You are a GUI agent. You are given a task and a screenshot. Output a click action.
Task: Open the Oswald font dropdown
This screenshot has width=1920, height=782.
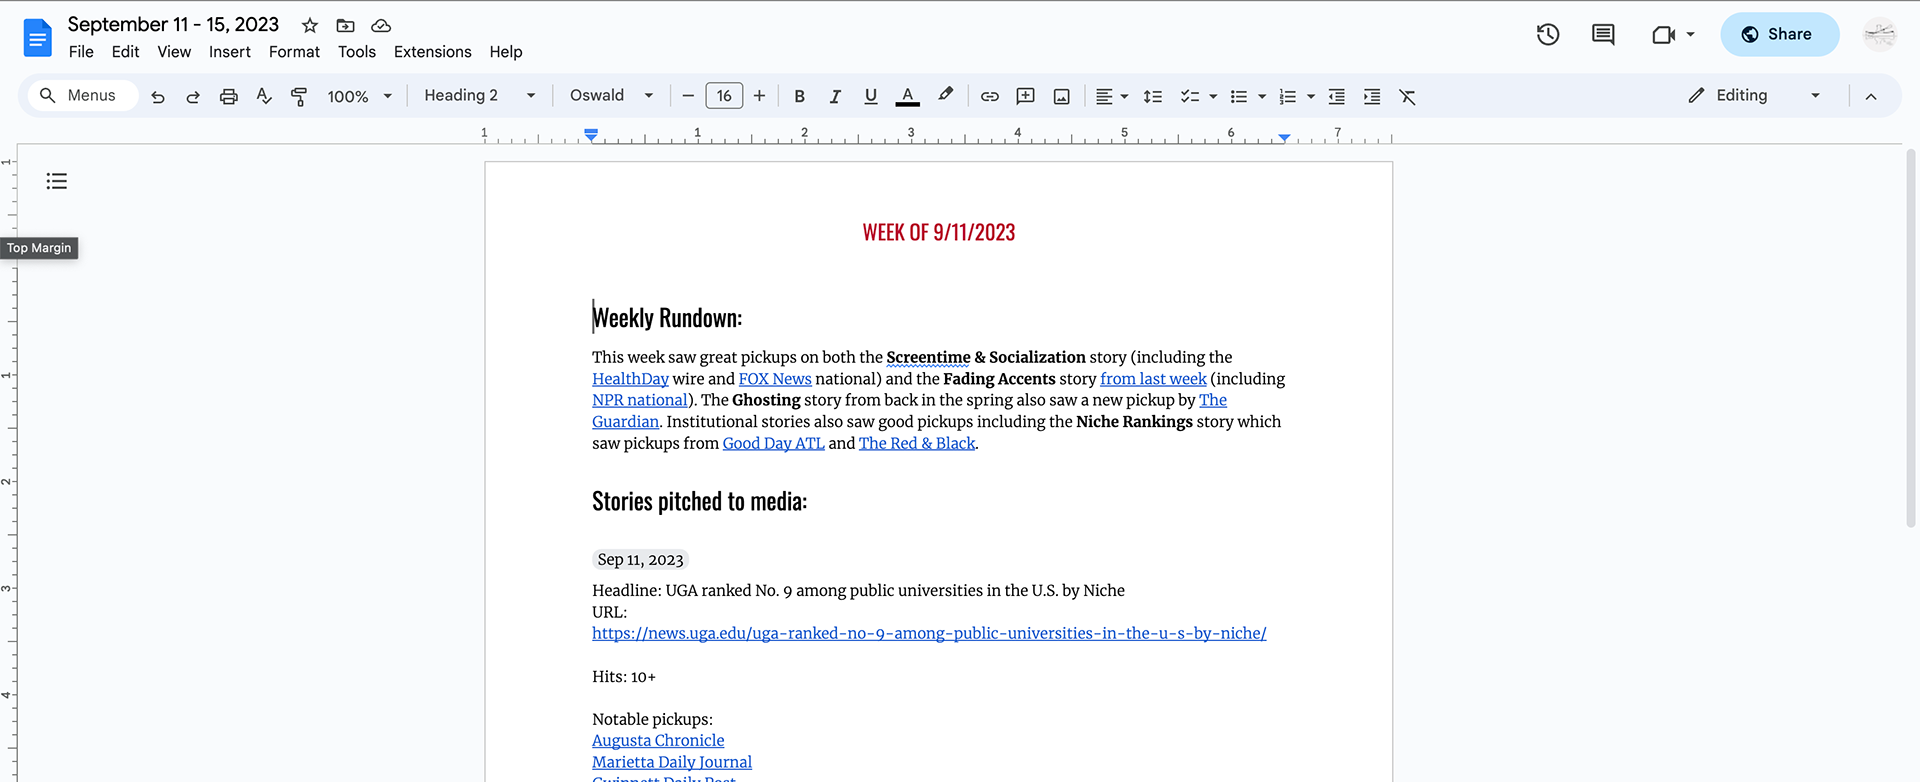(611, 95)
